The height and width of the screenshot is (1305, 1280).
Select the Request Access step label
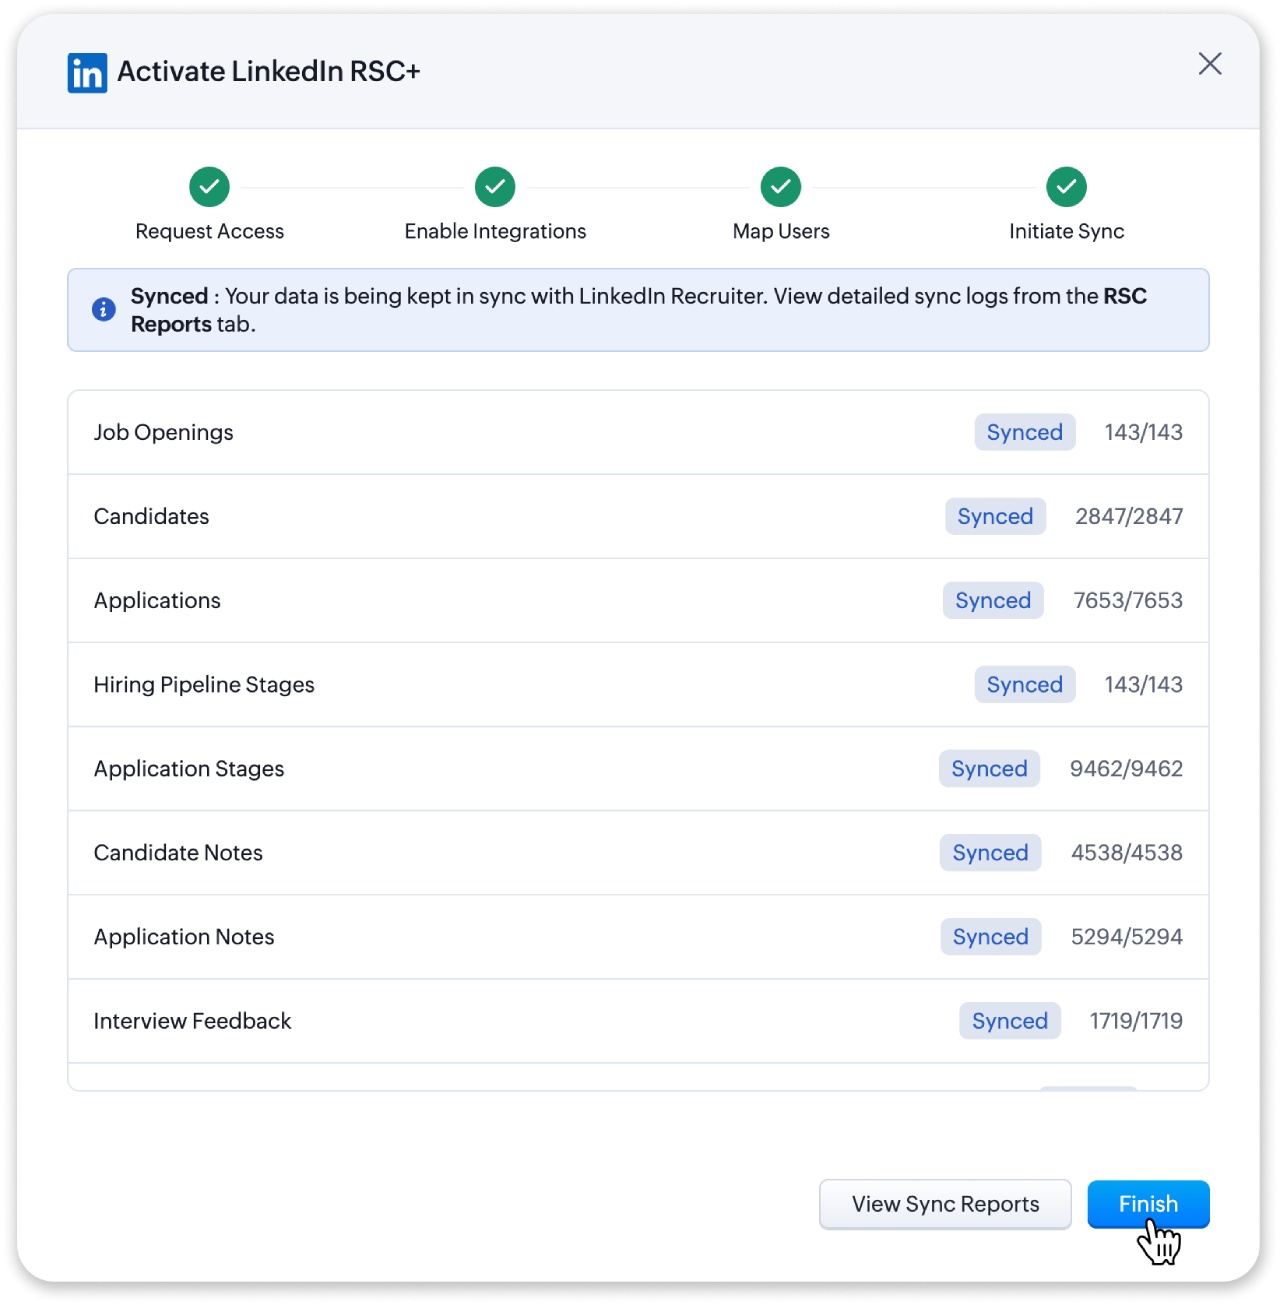(x=210, y=231)
